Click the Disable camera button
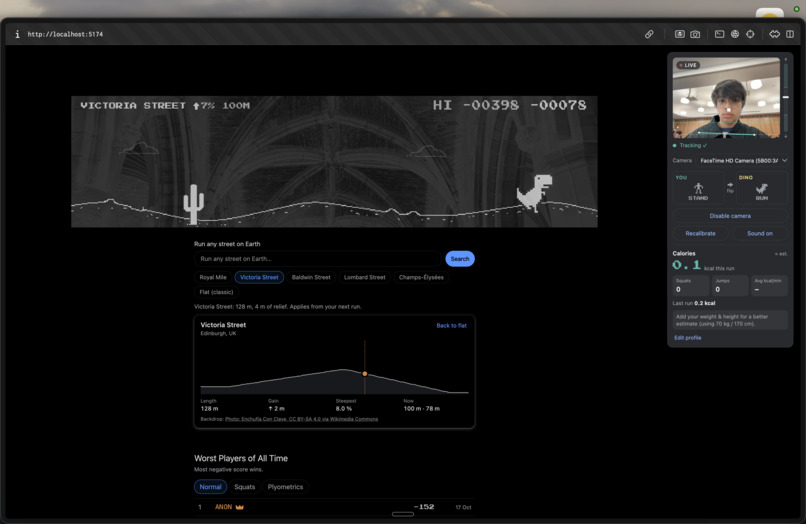 pyautogui.click(x=730, y=216)
